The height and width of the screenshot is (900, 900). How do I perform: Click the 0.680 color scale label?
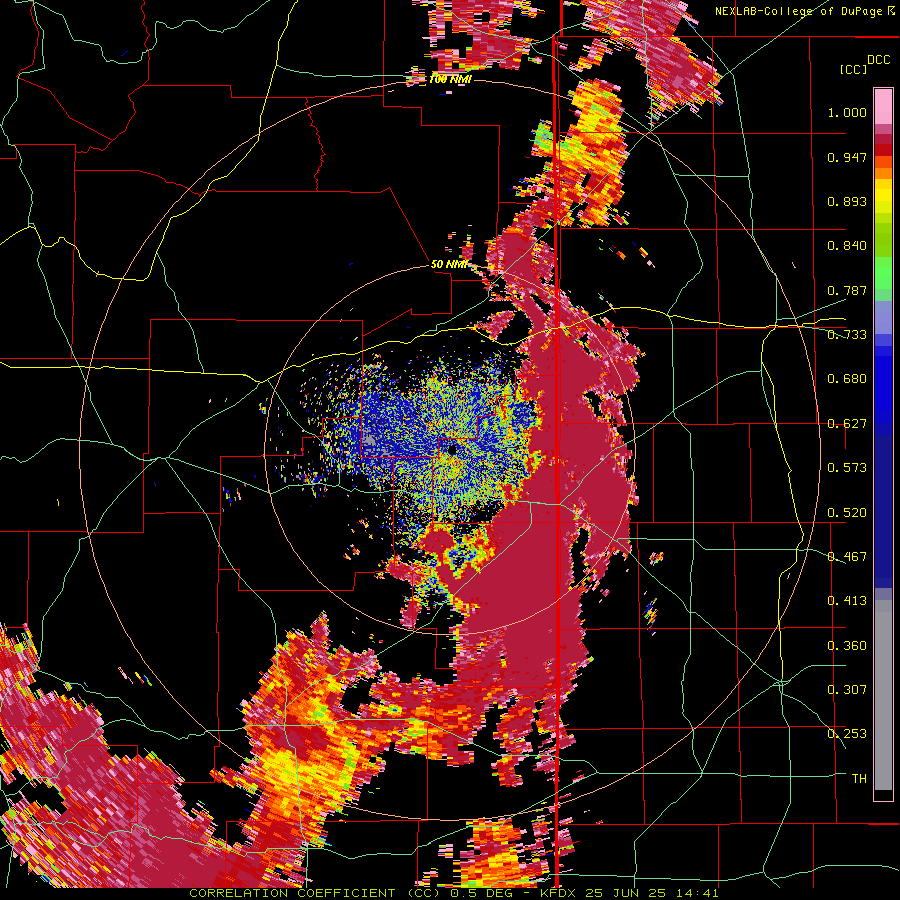coord(847,379)
